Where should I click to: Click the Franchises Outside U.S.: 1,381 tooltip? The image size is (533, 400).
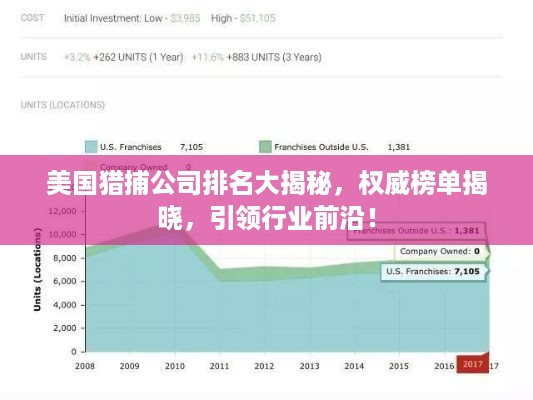coord(416,231)
